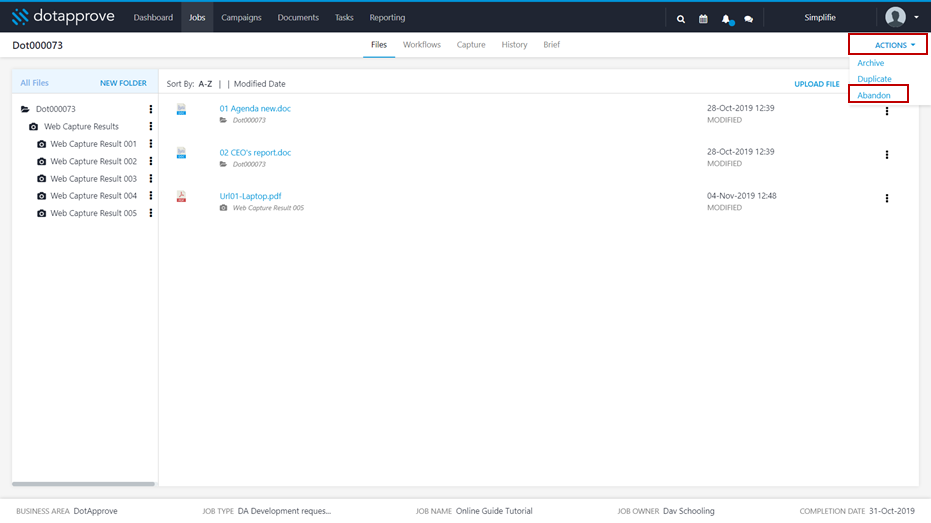Open kebab menu for Web Capture Result 003
Image resolution: width=931 pixels, height=523 pixels.
(x=151, y=179)
